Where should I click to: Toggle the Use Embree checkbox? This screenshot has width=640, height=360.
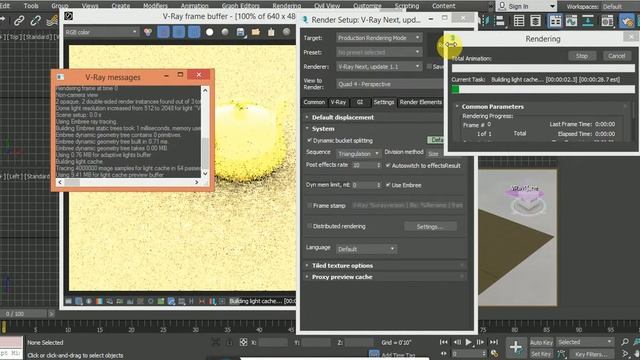point(388,185)
